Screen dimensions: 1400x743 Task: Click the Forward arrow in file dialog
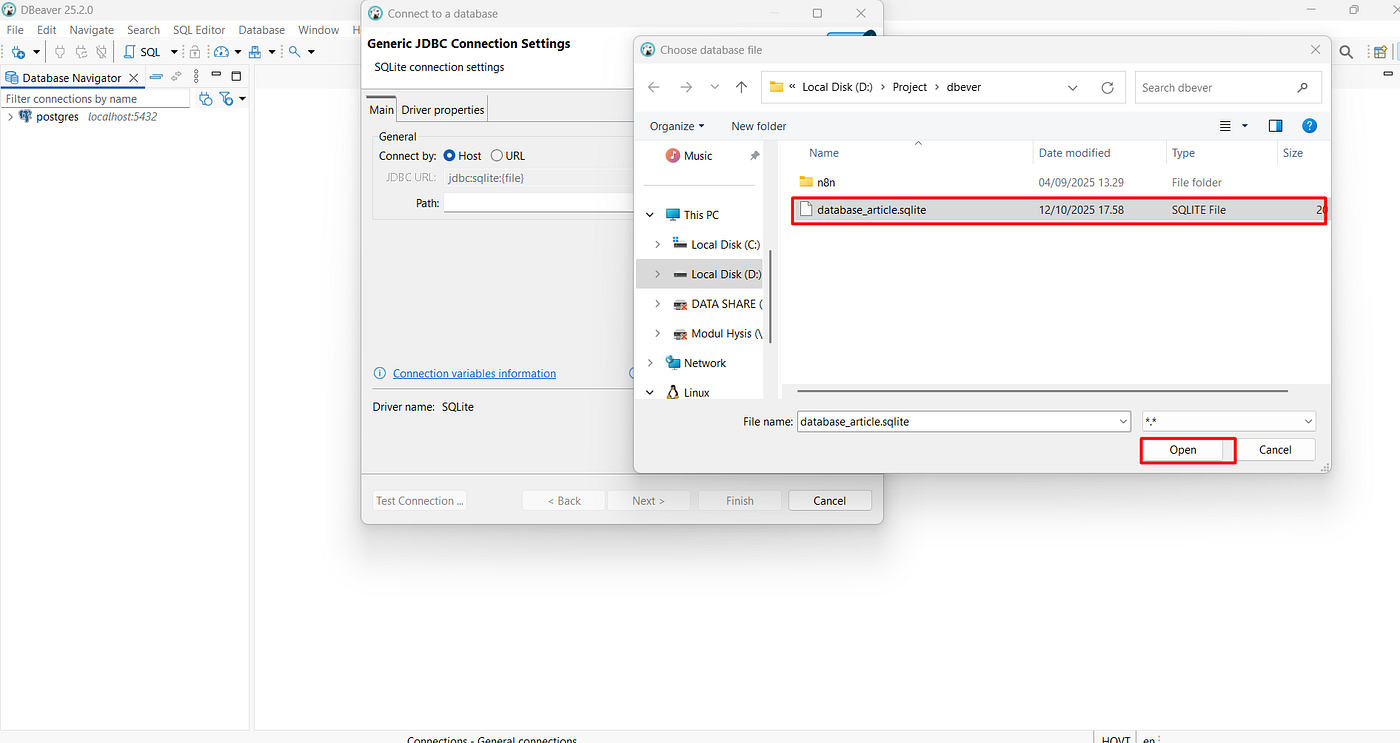point(686,87)
